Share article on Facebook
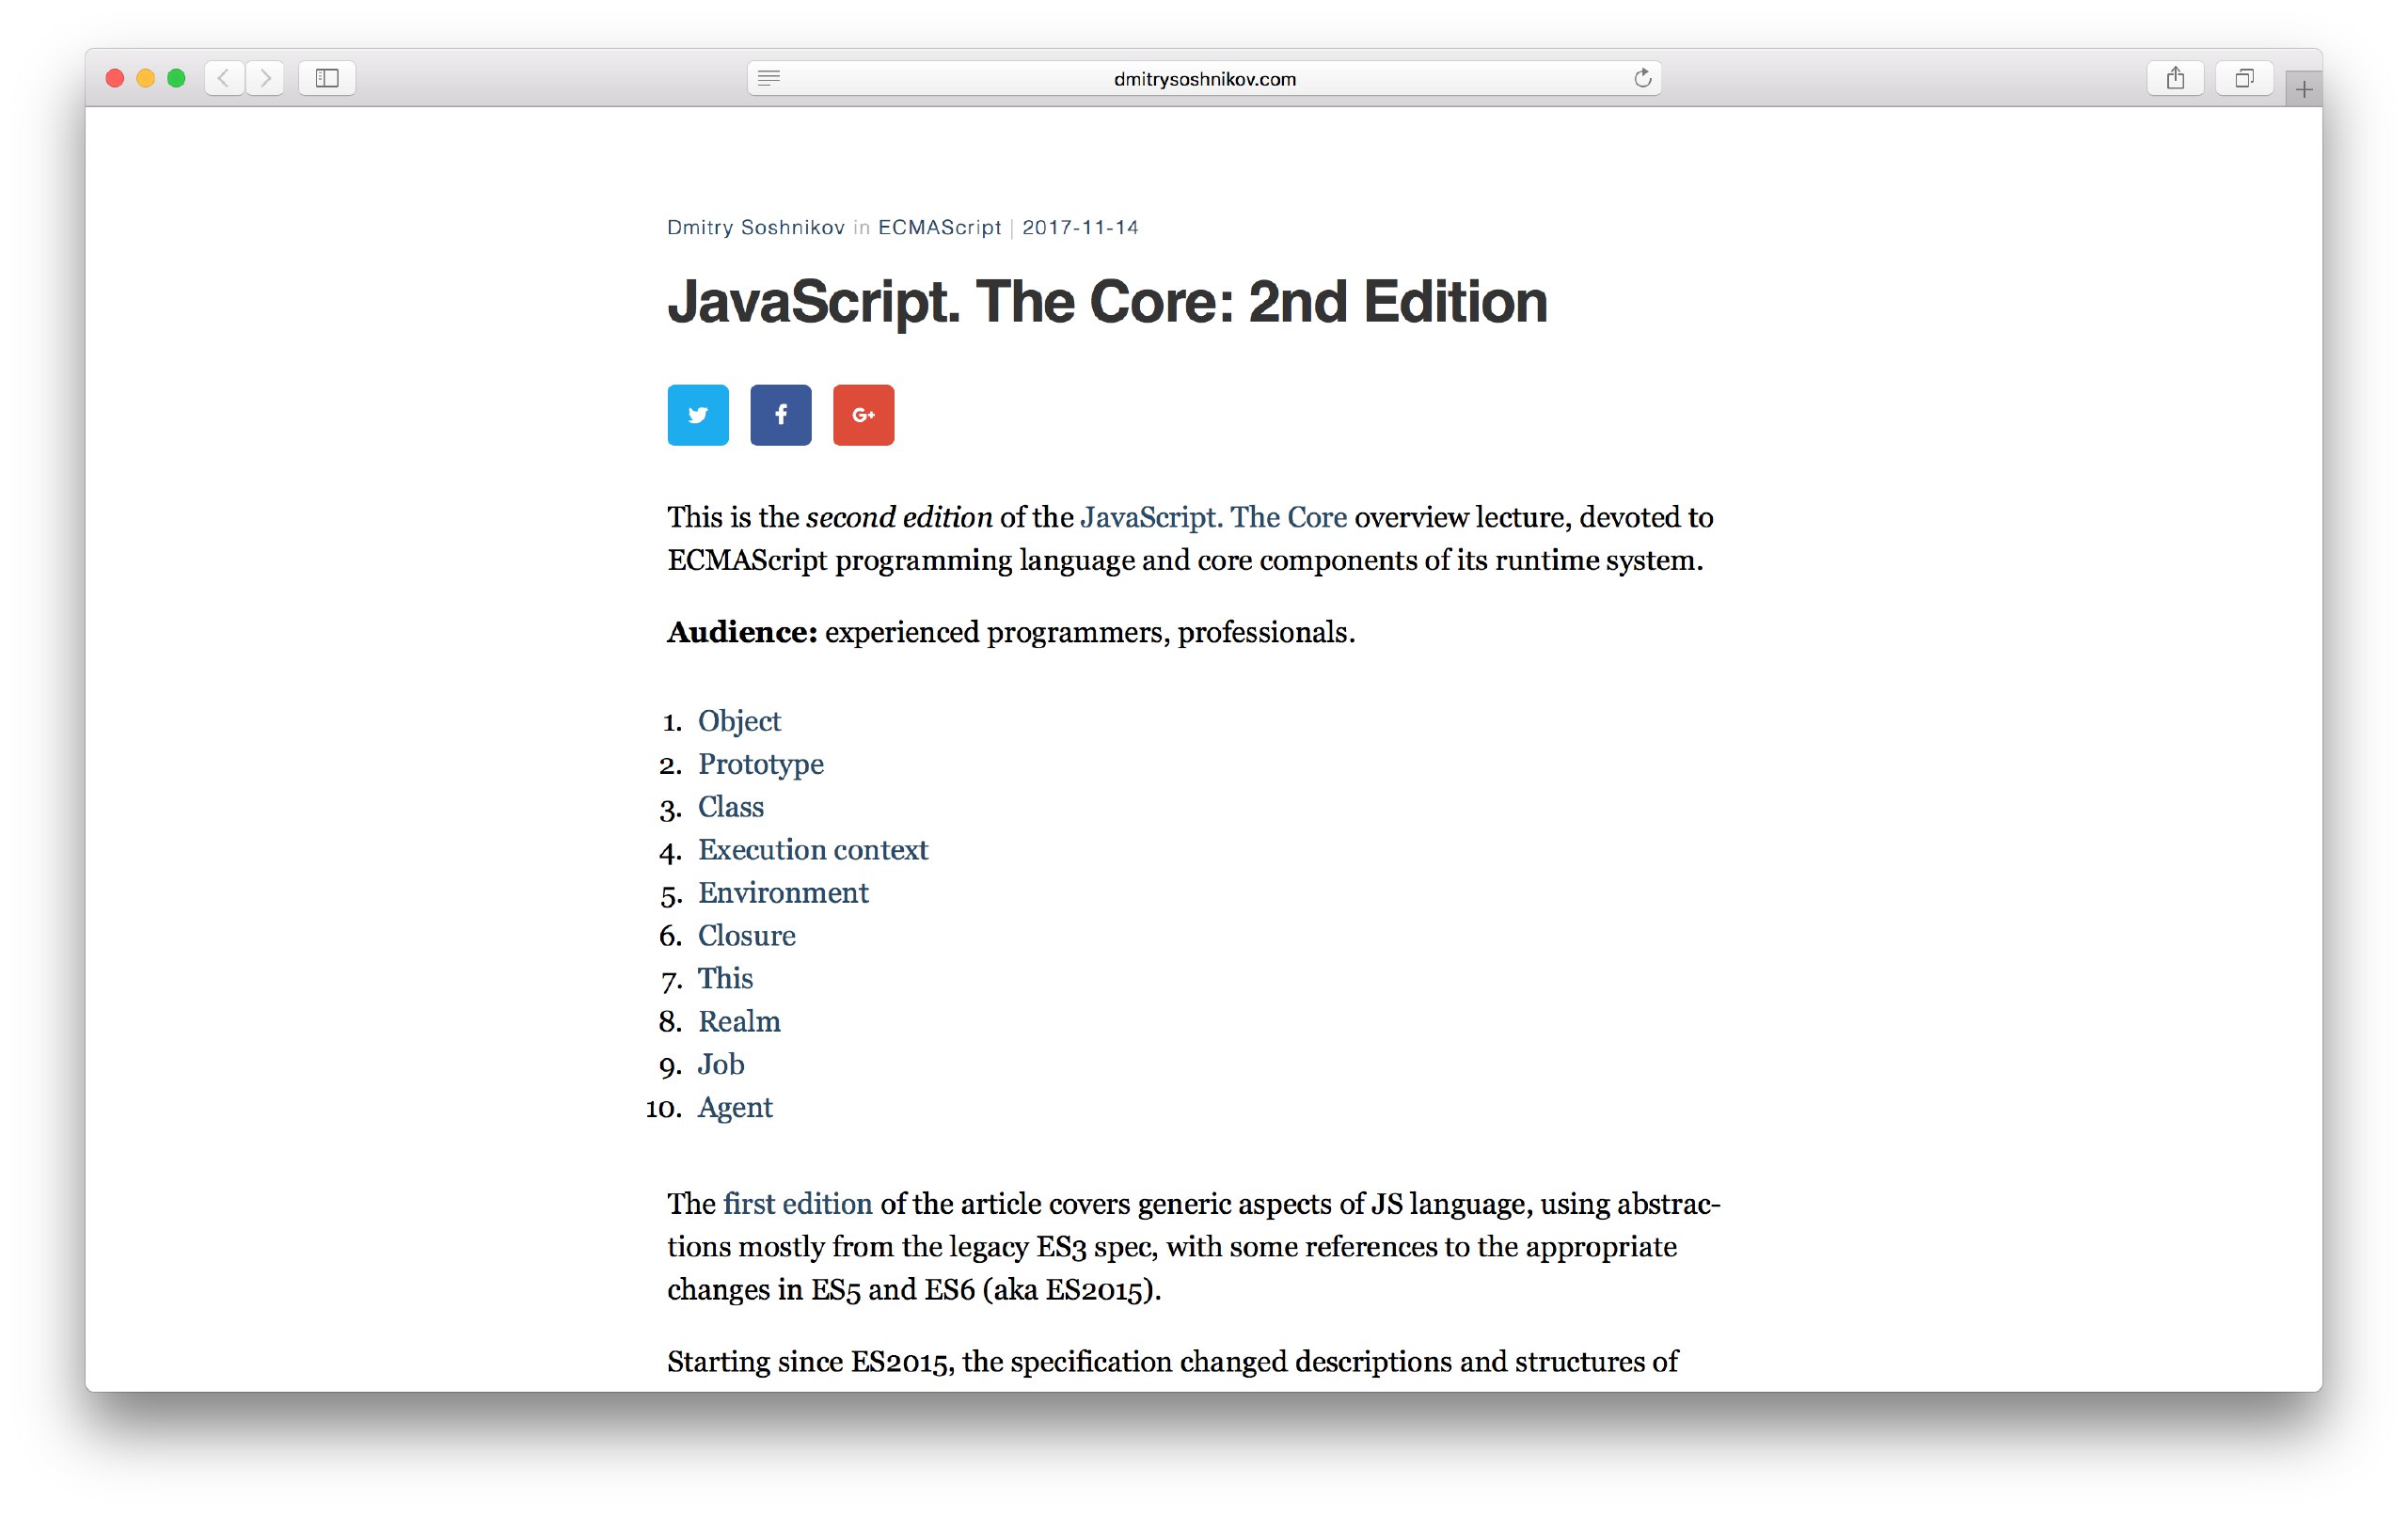 tap(781, 415)
